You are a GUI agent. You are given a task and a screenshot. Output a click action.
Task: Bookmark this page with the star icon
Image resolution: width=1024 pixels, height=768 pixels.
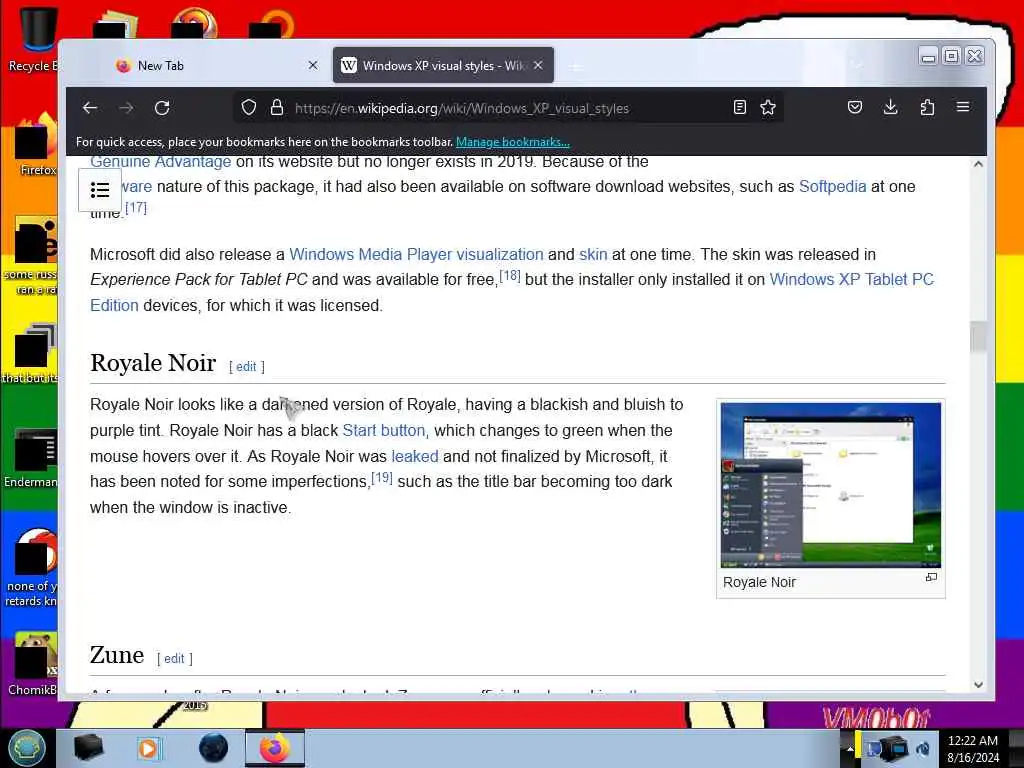click(768, 107)
